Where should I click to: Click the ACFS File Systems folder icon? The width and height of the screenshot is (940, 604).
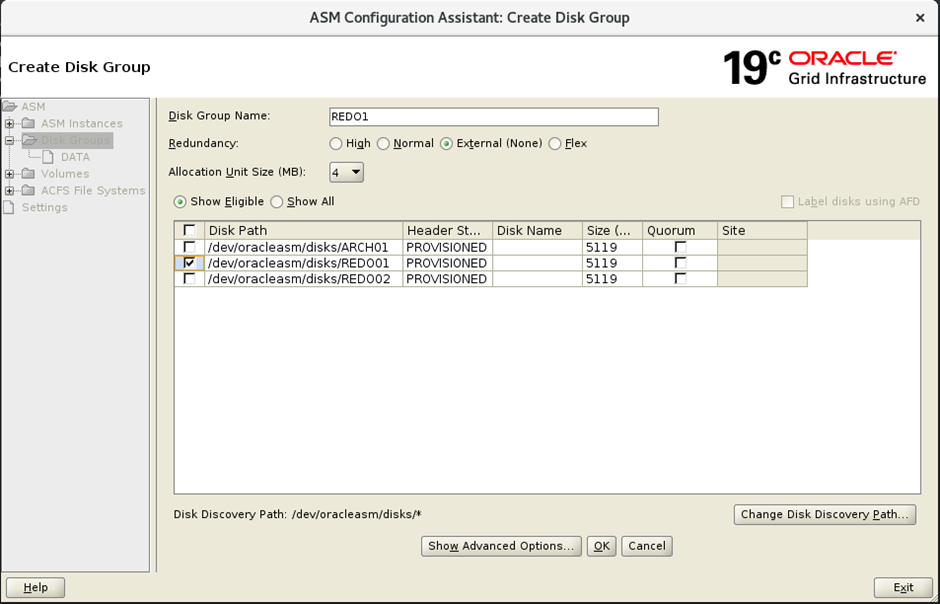point(29,191)
